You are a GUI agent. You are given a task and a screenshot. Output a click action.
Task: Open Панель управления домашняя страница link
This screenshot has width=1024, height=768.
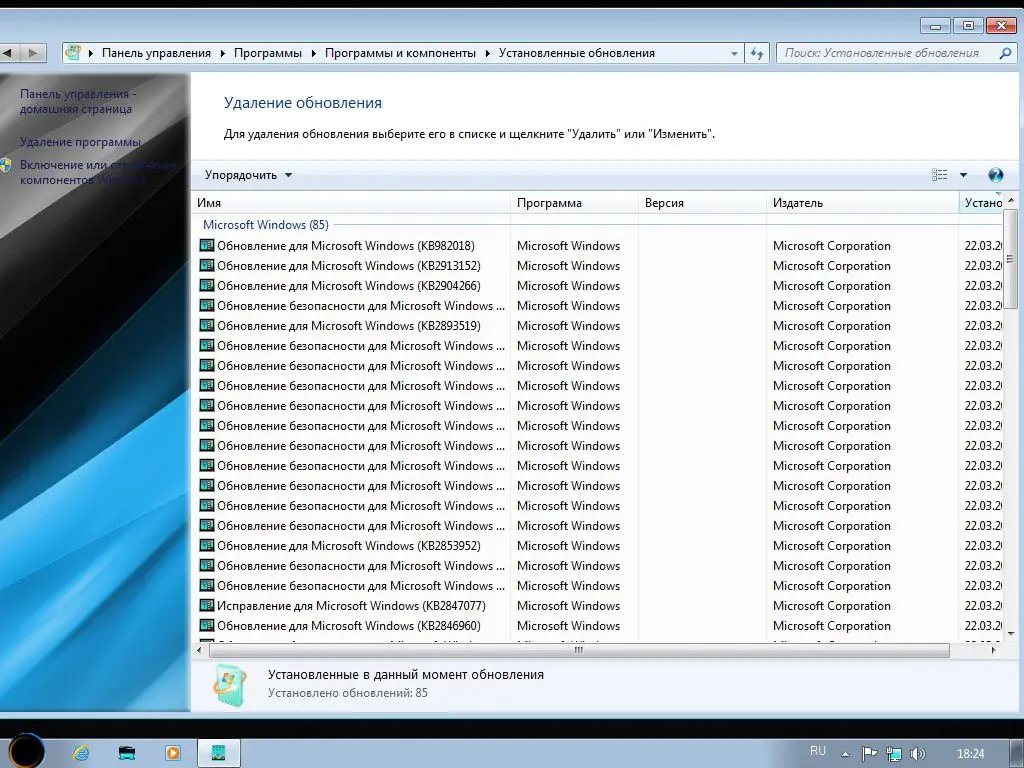click(78, 101)
